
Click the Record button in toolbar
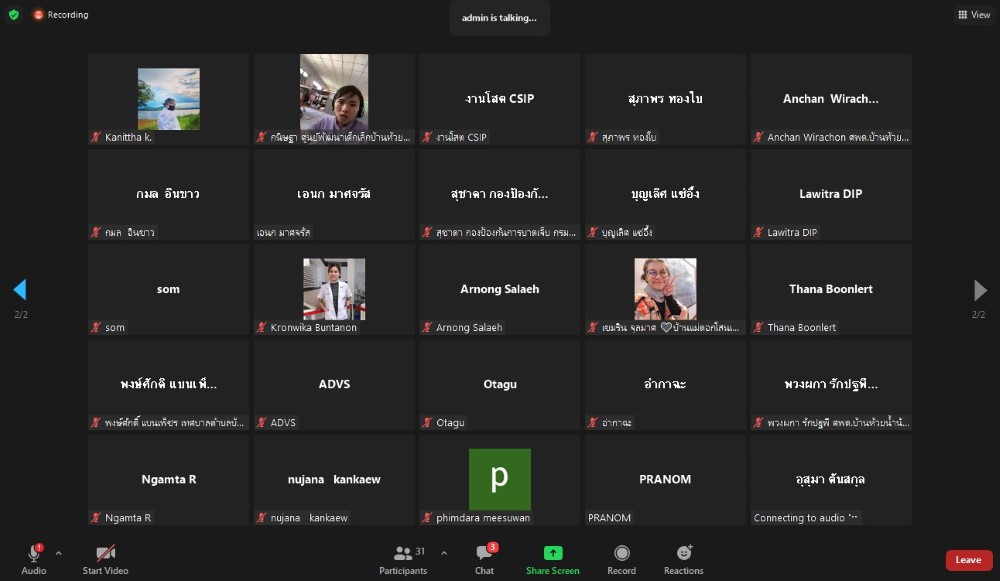[621, 558]
